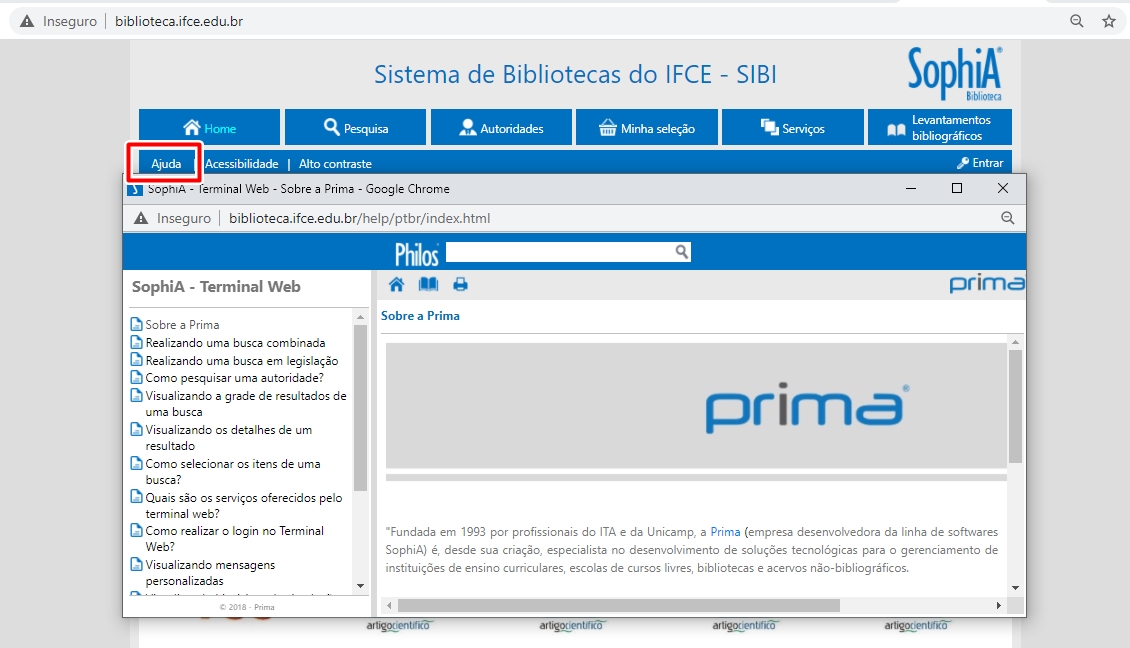Select Autoridades in the top navigation

point(501,128)
